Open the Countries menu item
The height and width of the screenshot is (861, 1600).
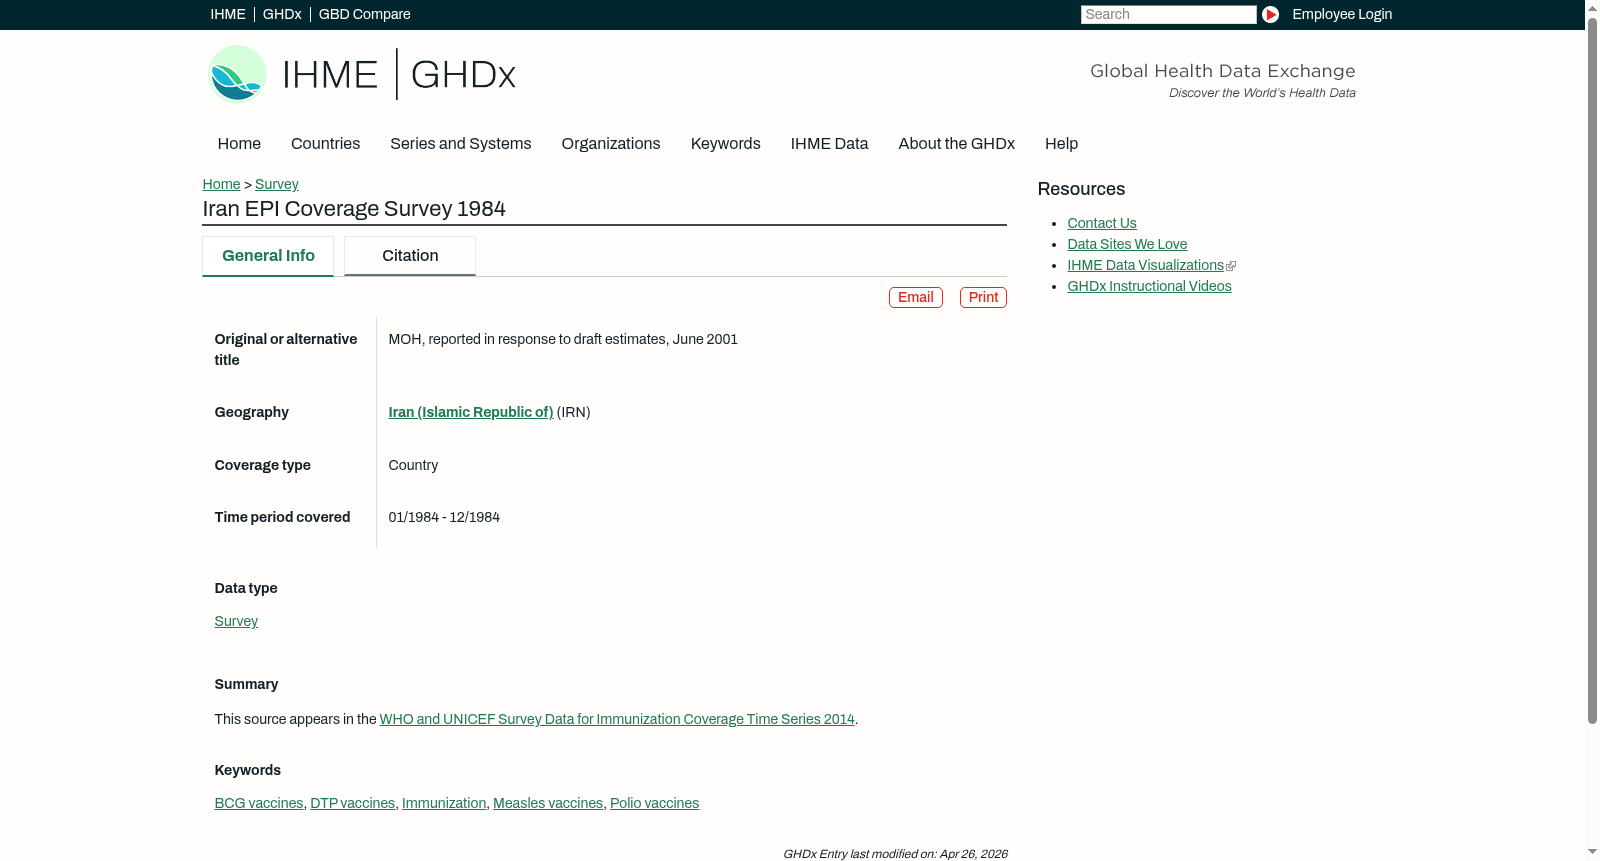(x=325, y=144)
